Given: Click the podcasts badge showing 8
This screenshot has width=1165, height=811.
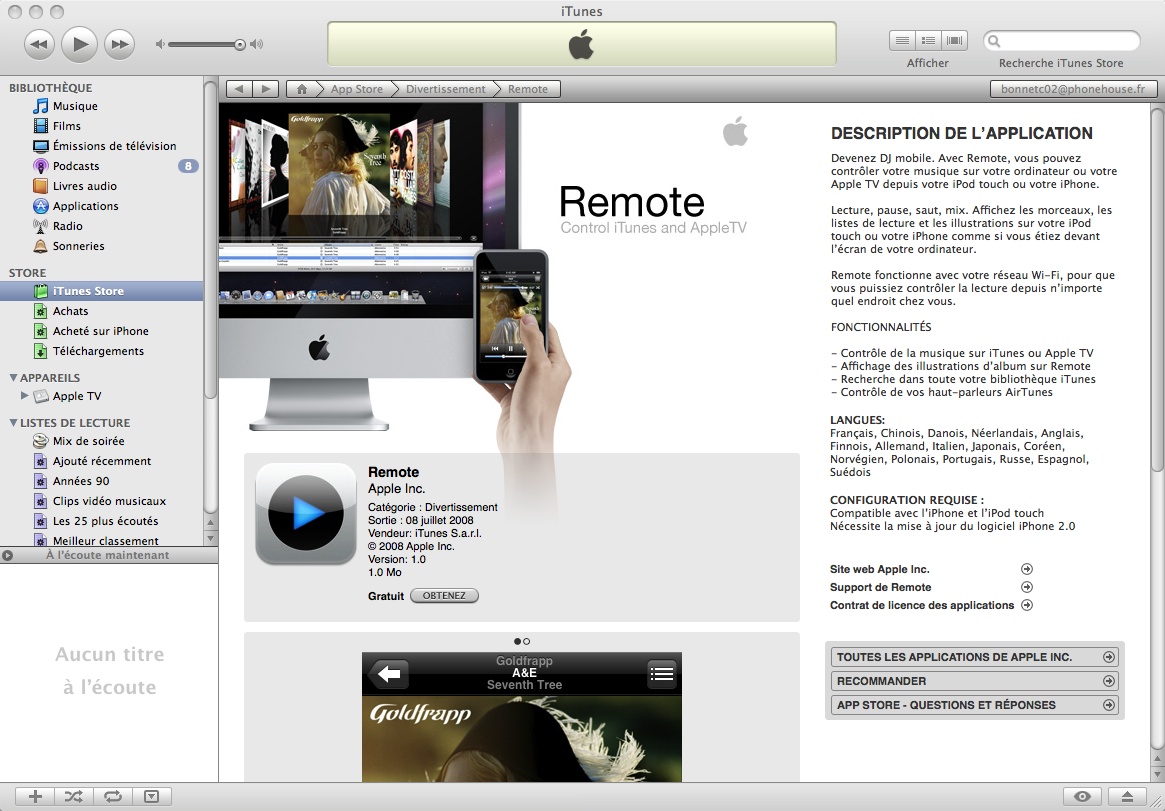Looking at the screenshot, I should pyautogui.click(x=188, y=166).
